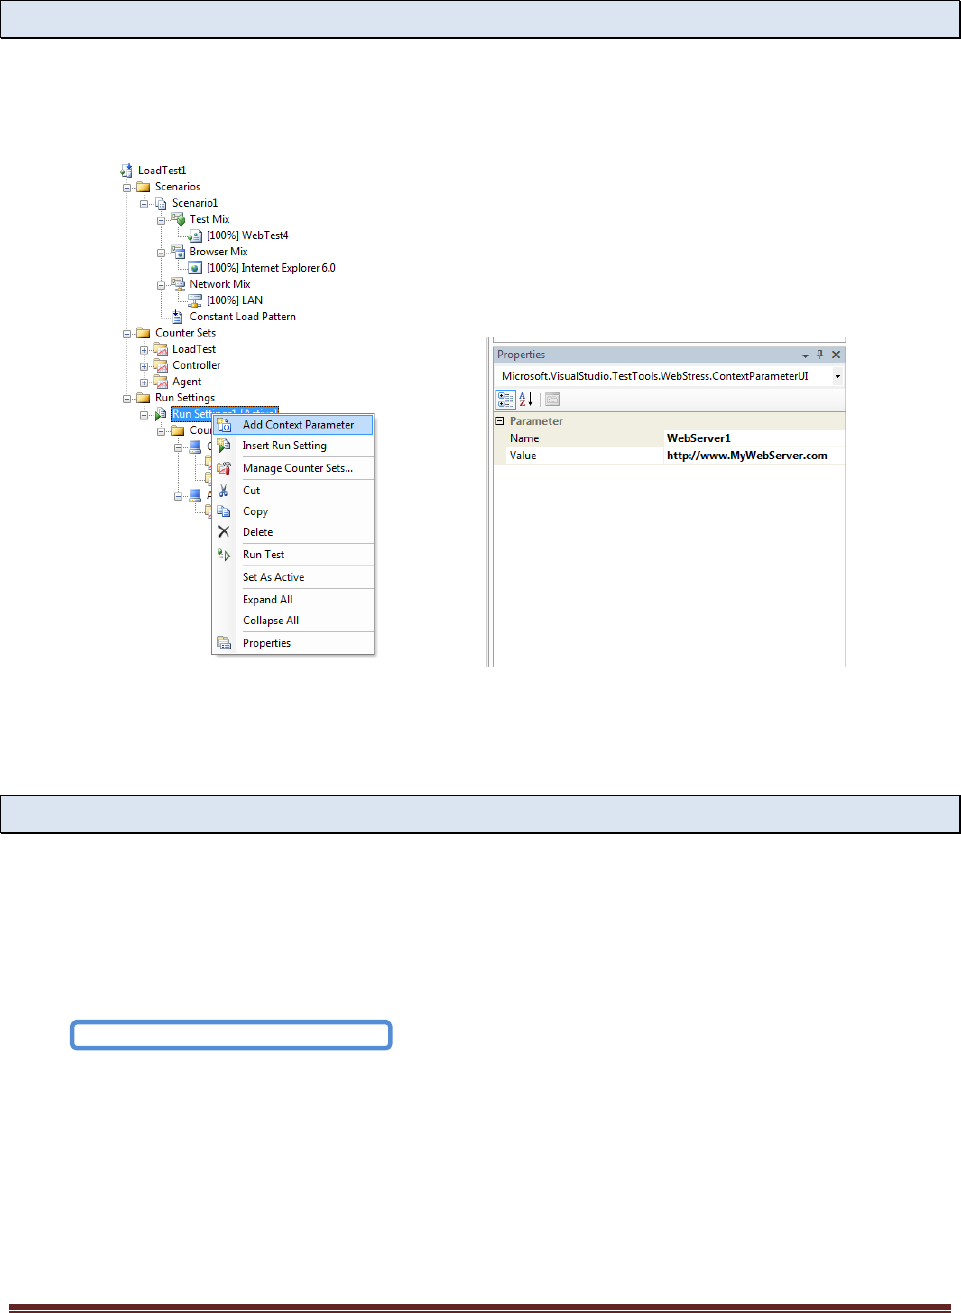Image resolution: width=961 pixels, height=1313 pixels.
Task: Choose Cut from the context menu
Action: tap(293, 490)
